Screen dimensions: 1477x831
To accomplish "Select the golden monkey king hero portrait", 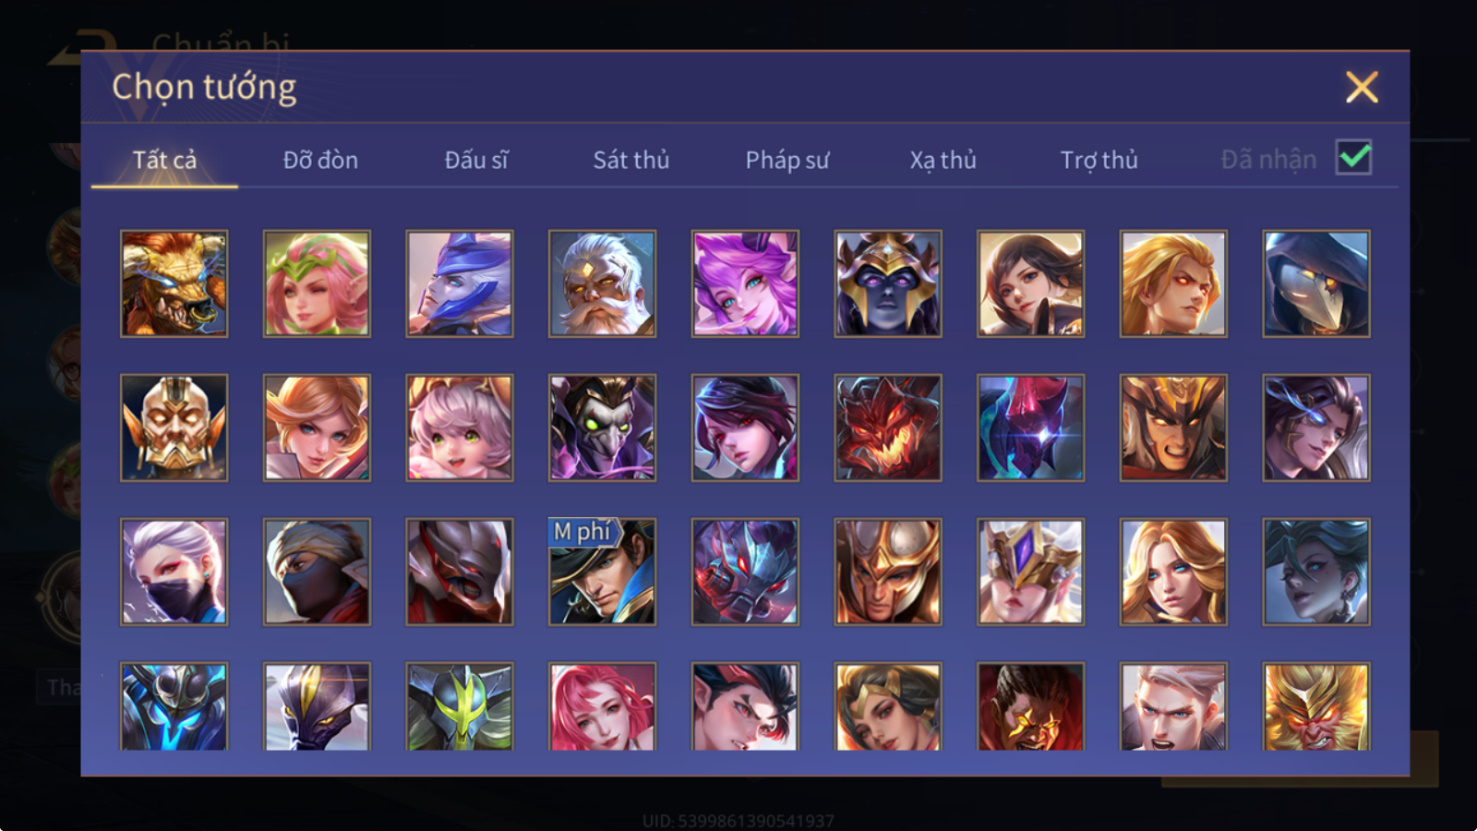I will [x=1316, y=706].
